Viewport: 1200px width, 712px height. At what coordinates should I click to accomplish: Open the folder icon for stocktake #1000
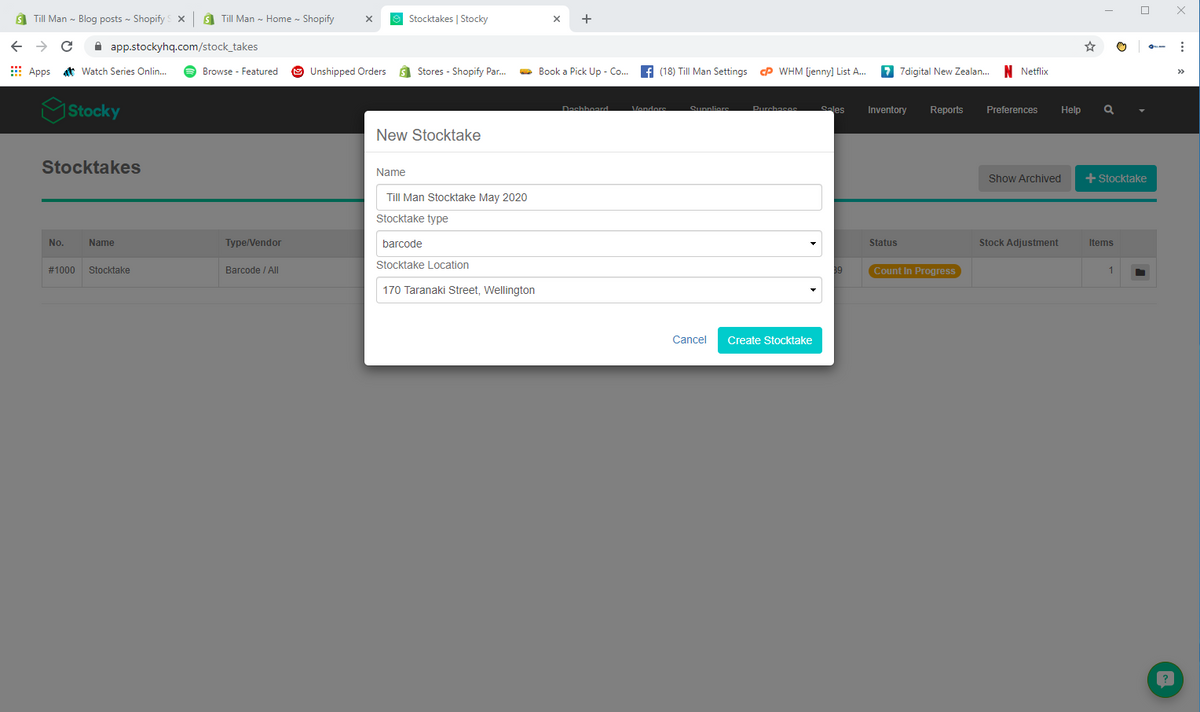tap(1138, 271)
